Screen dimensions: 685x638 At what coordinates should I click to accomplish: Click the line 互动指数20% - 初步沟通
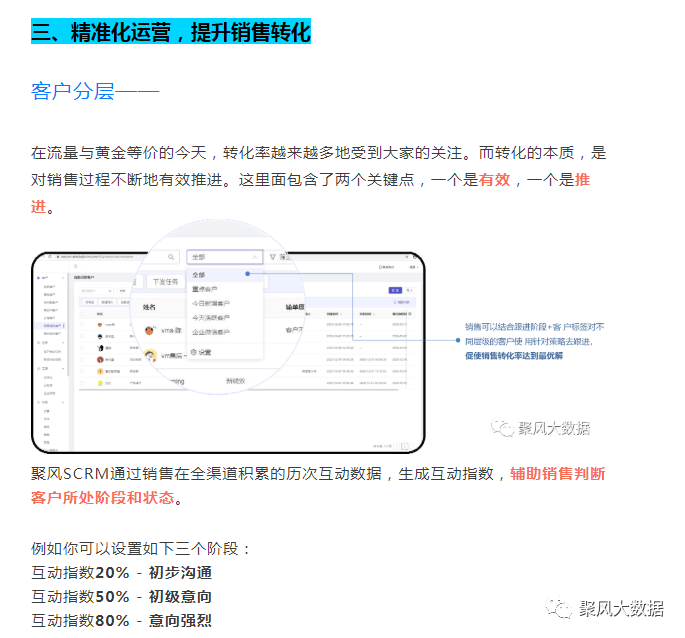click(121, 573)
